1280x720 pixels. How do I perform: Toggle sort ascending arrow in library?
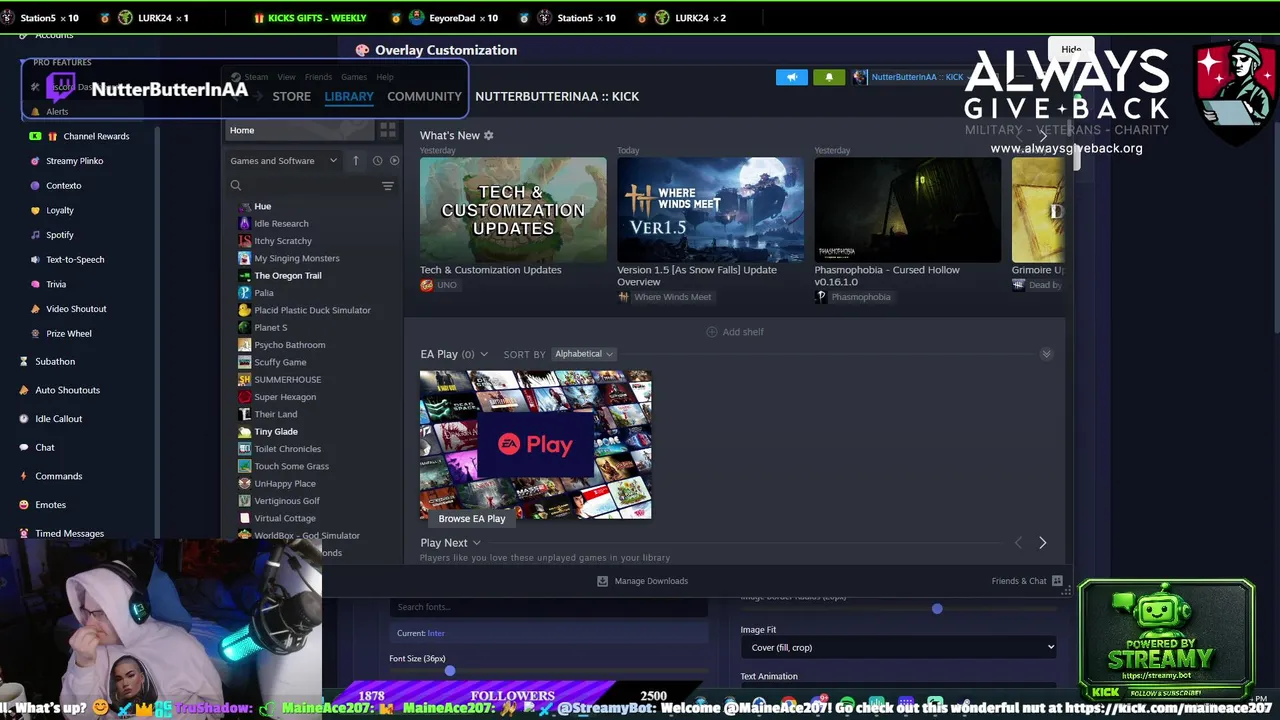(x=355, y=160)
